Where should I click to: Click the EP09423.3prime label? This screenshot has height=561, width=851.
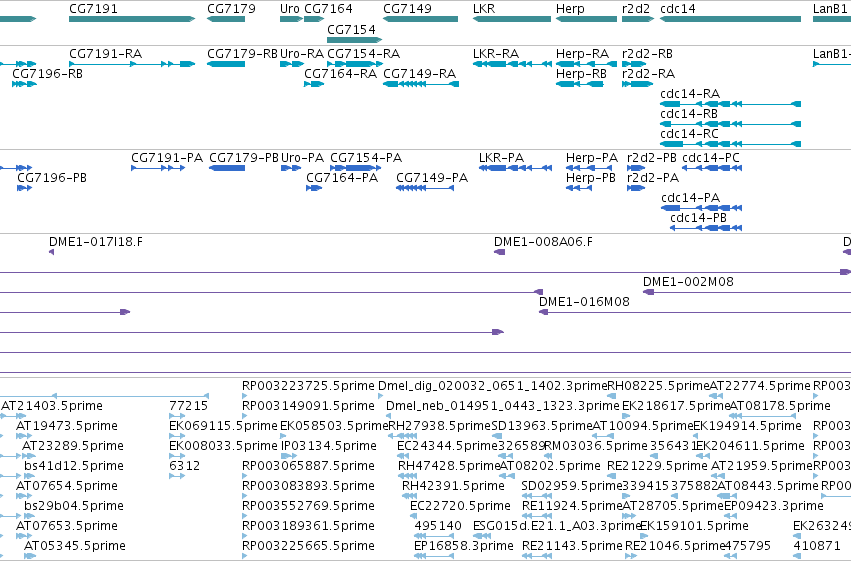[x=773, y=506]
